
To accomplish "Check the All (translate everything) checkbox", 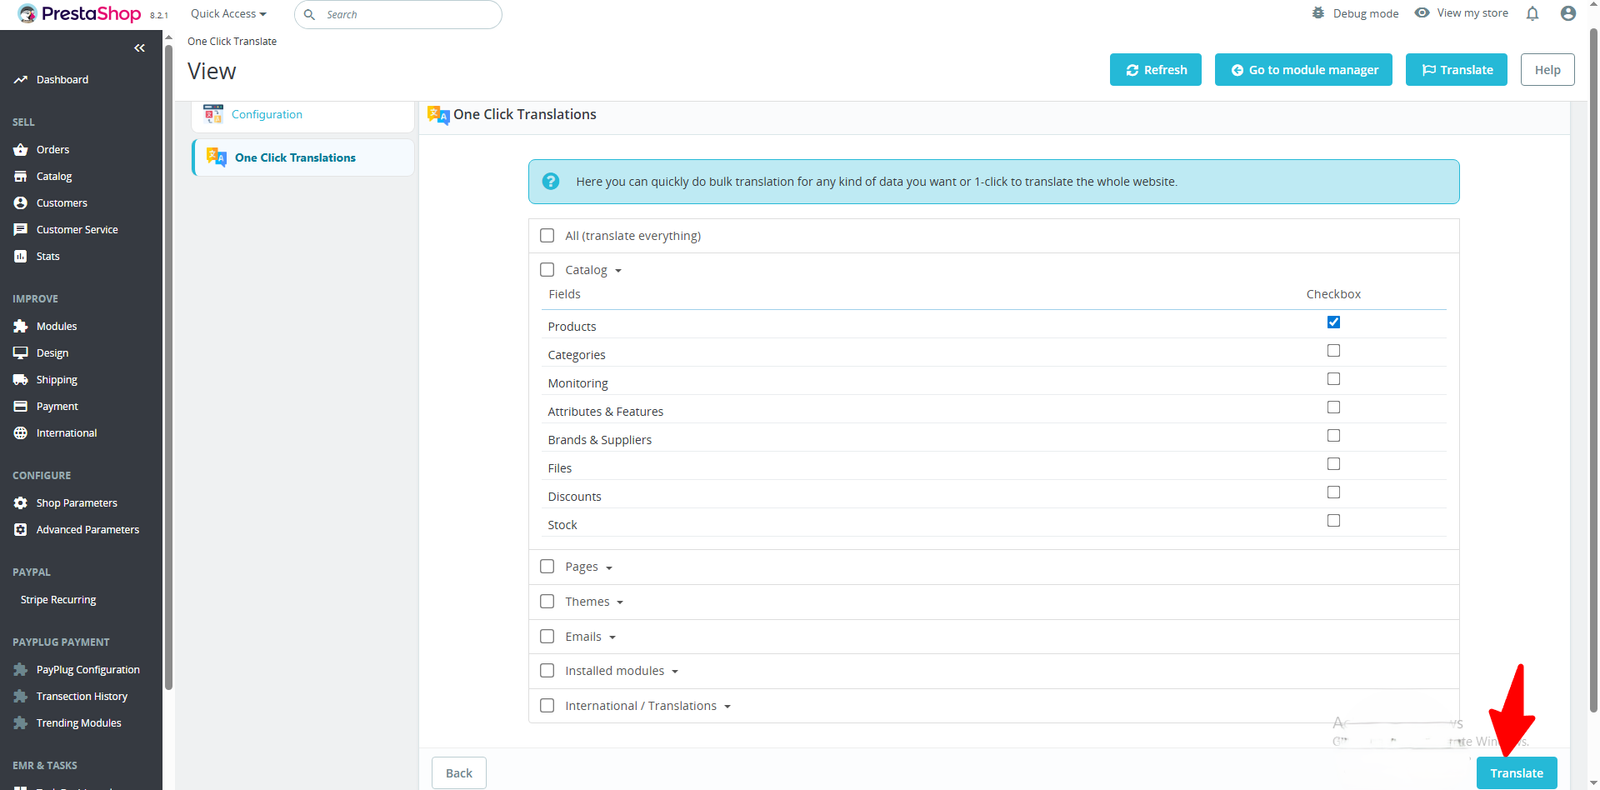I will [547, 236].
